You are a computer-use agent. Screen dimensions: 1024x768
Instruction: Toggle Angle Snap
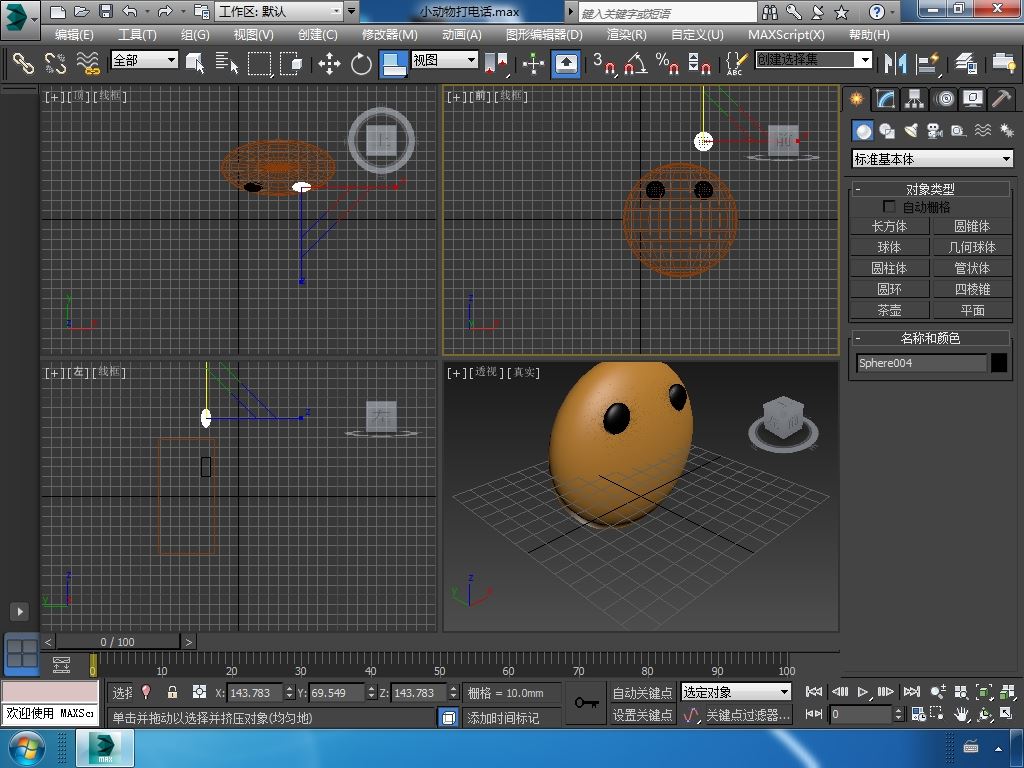636,63
